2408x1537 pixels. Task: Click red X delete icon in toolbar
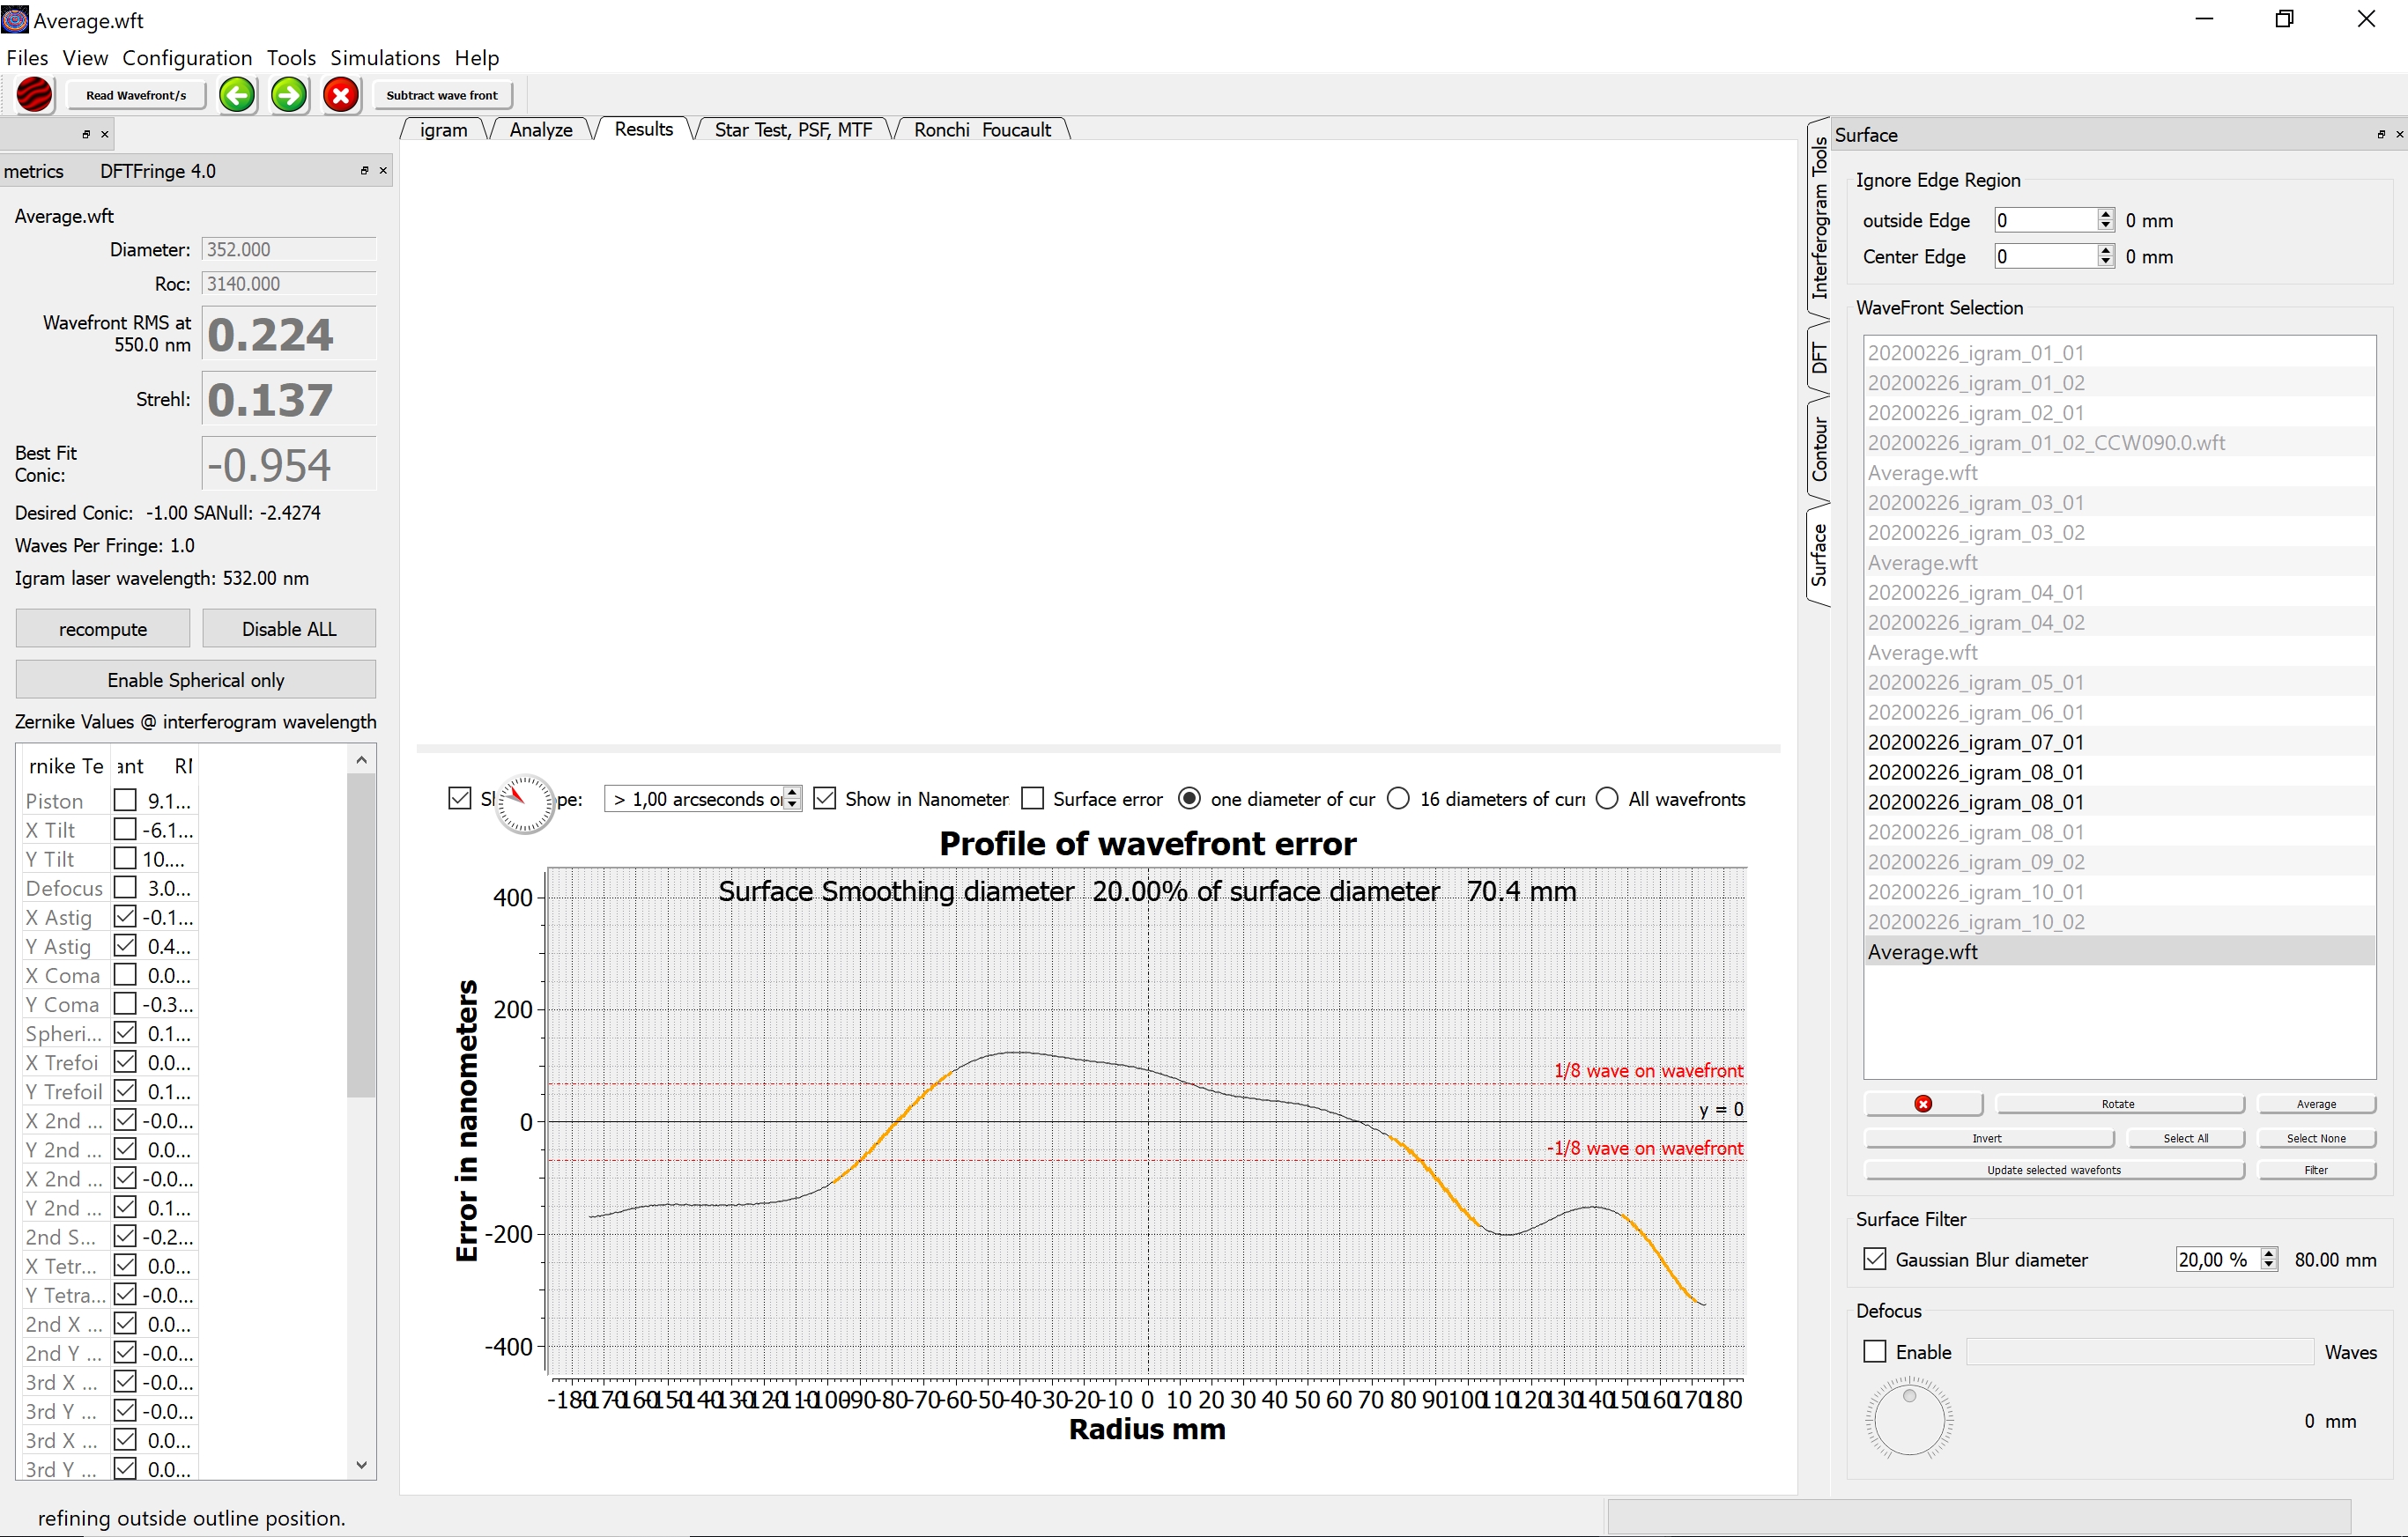click(x=341, y=95)
